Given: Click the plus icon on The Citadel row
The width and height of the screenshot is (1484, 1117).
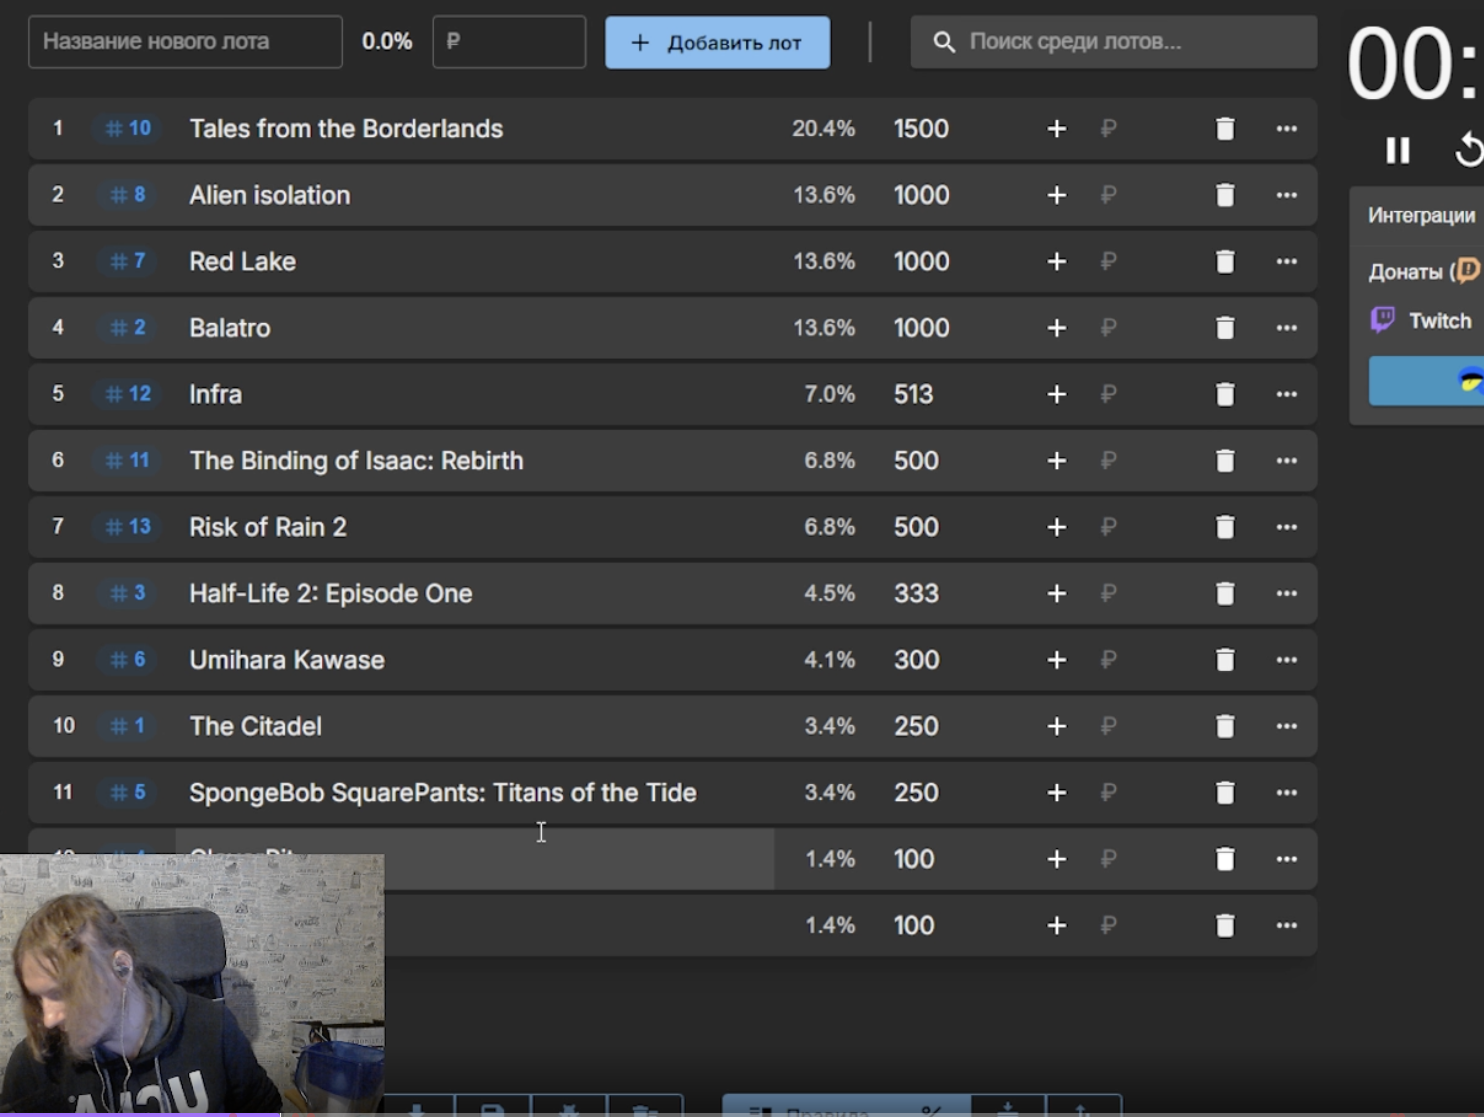Looking at the screenshot, I should pos(1056,726).
